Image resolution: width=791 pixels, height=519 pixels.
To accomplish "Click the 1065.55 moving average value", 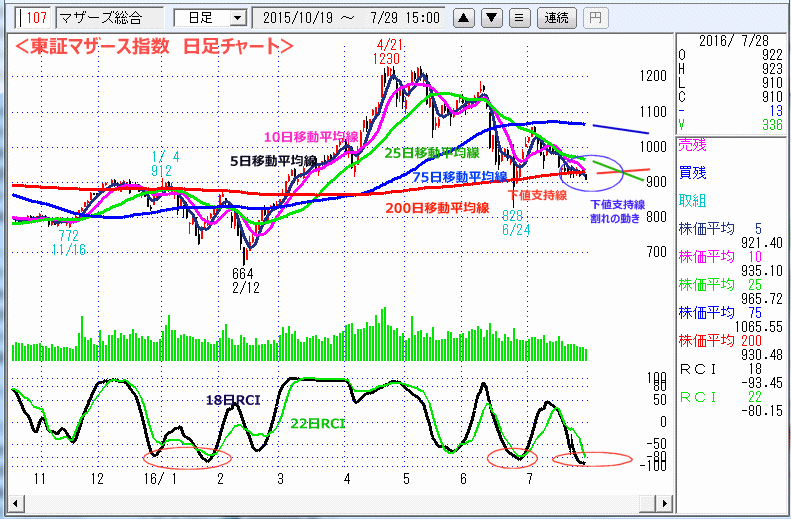I will pyautogui.click(x=759, y=327).
